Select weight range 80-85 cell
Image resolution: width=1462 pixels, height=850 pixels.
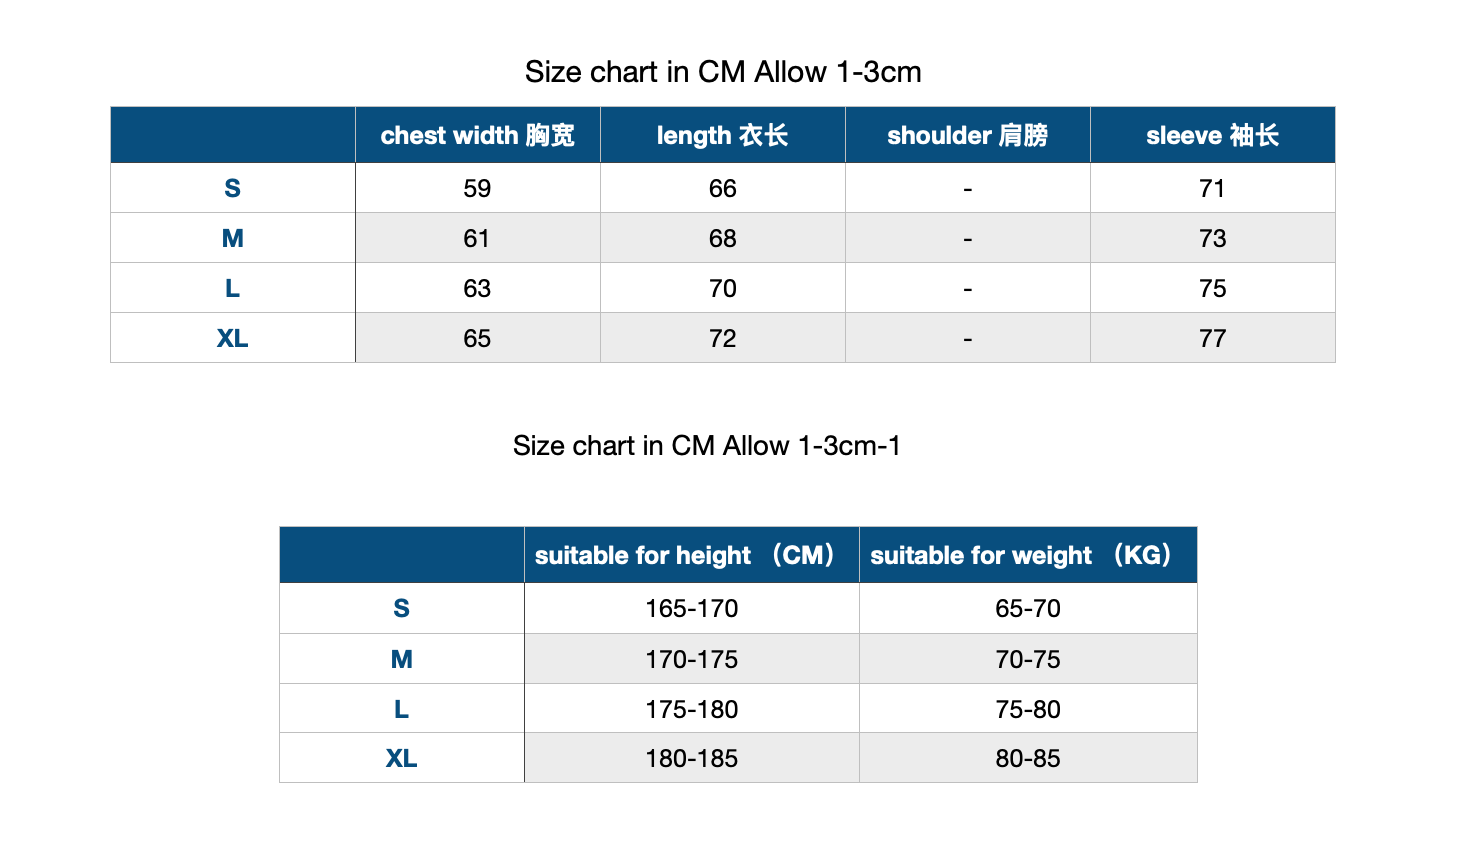[x=1028, y=758]
